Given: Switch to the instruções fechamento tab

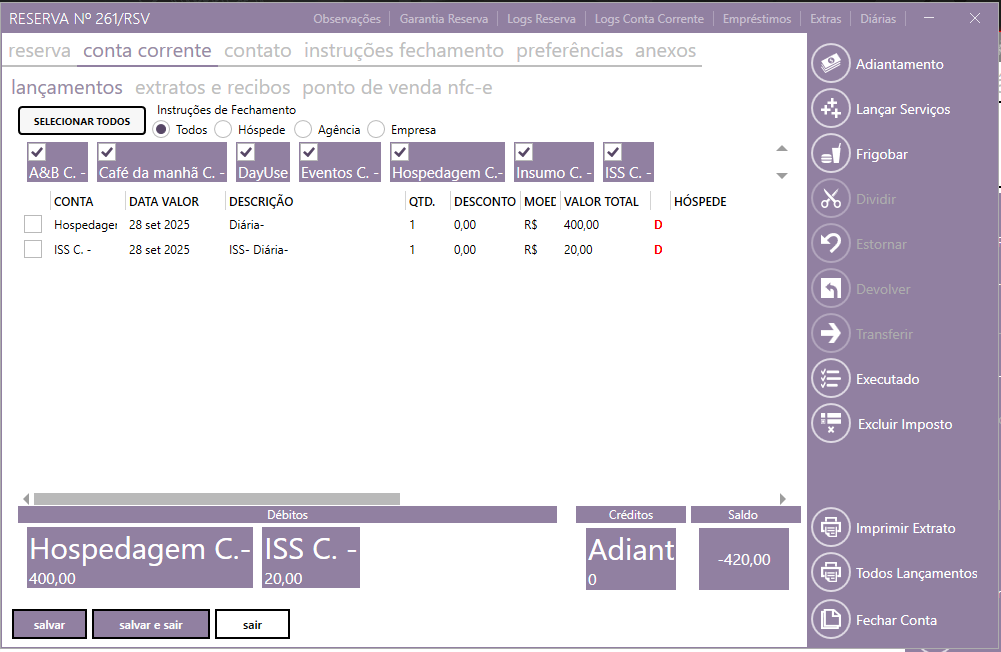Looking at the screenshot, I should (404, 51).
